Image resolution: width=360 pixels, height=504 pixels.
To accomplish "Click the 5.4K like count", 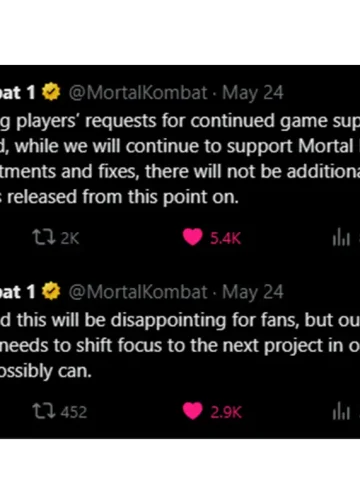I will 225,238.
